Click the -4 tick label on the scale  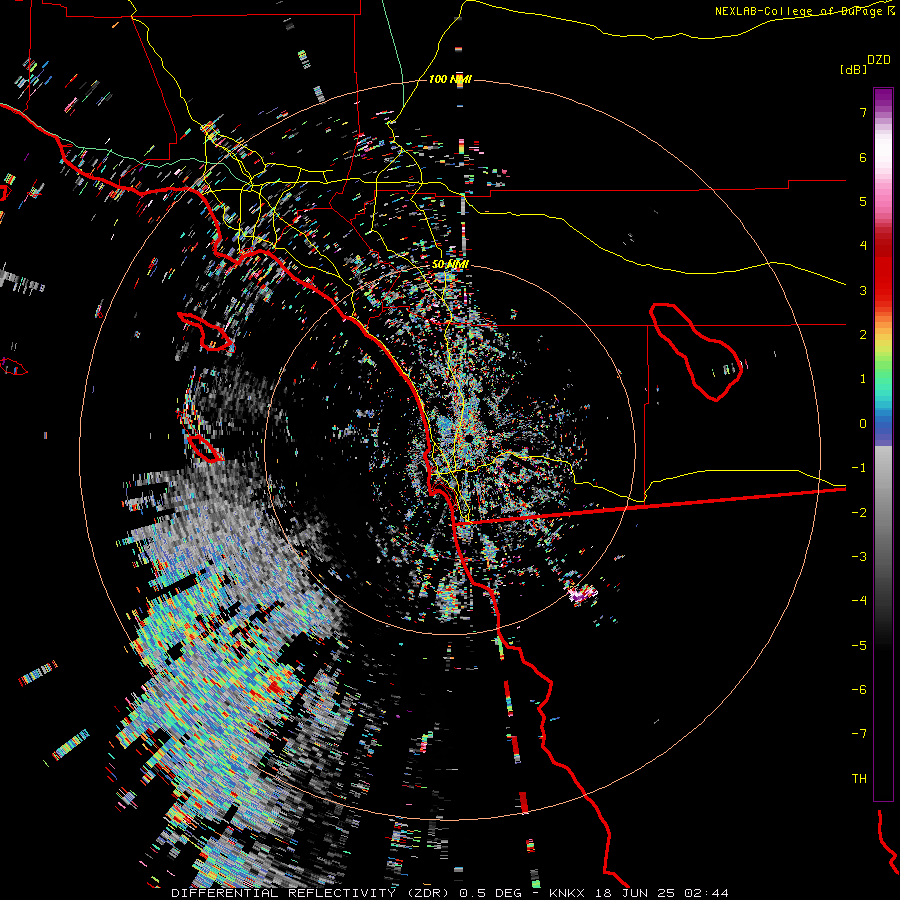859,600
